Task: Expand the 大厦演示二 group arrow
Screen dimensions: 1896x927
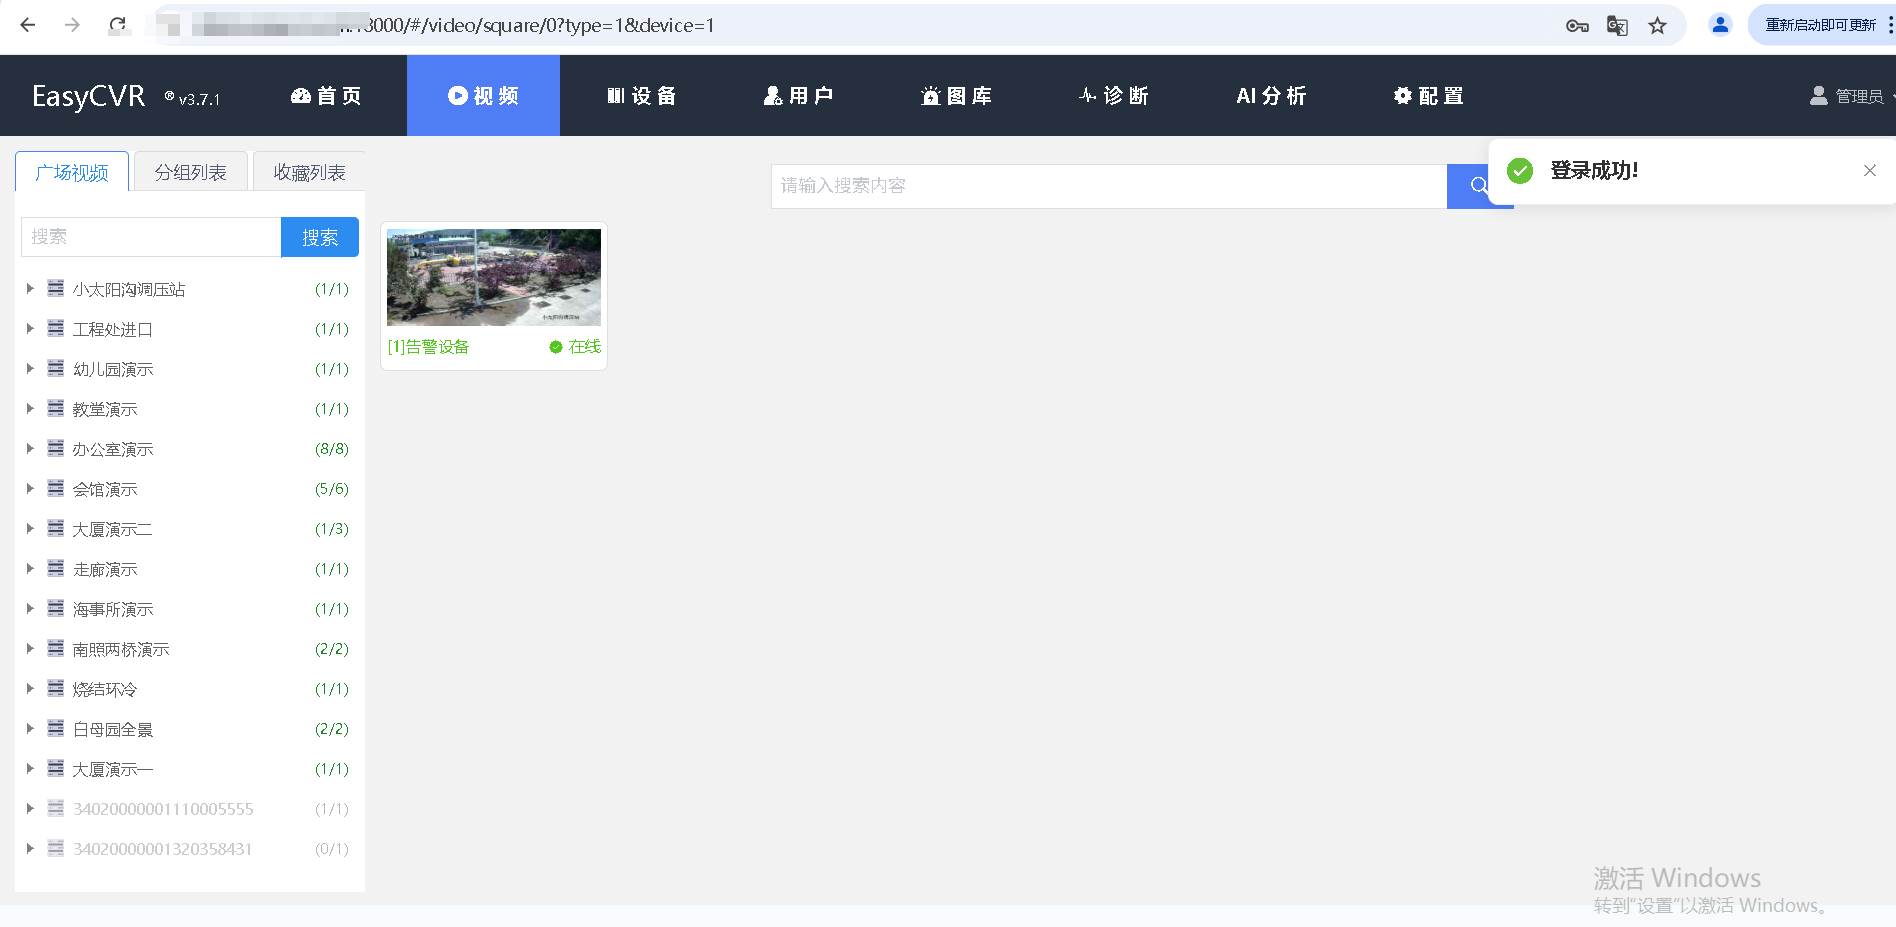Action: (x=29, y=528)
